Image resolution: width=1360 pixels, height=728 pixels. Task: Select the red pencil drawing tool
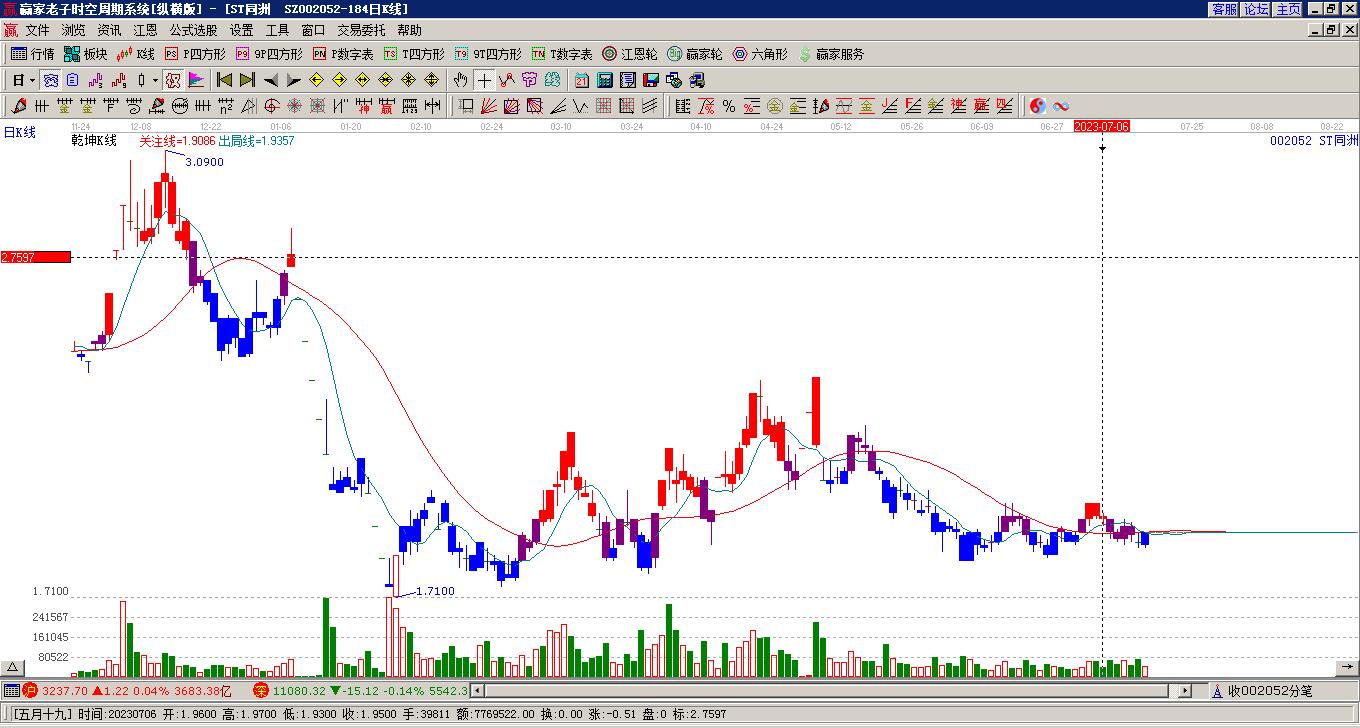[x=18, y=106]
